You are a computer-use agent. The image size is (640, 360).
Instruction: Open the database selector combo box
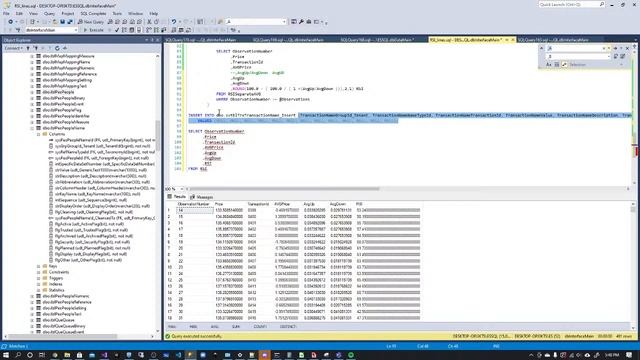click(51, 30)
